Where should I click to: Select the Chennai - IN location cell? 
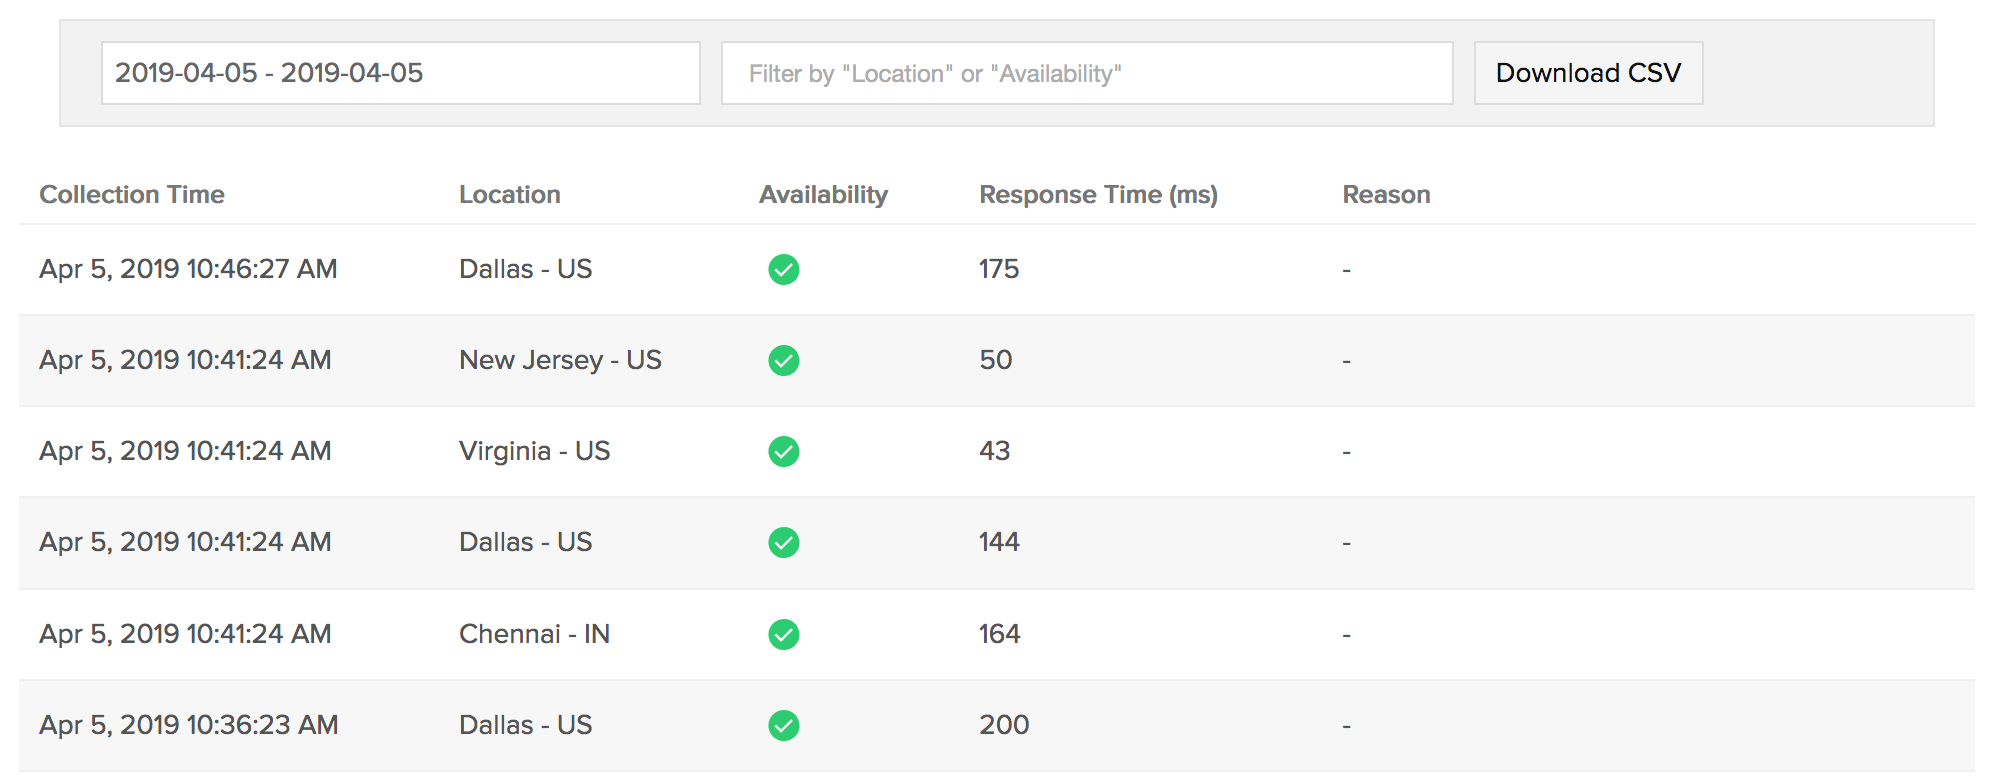[534, 634]
